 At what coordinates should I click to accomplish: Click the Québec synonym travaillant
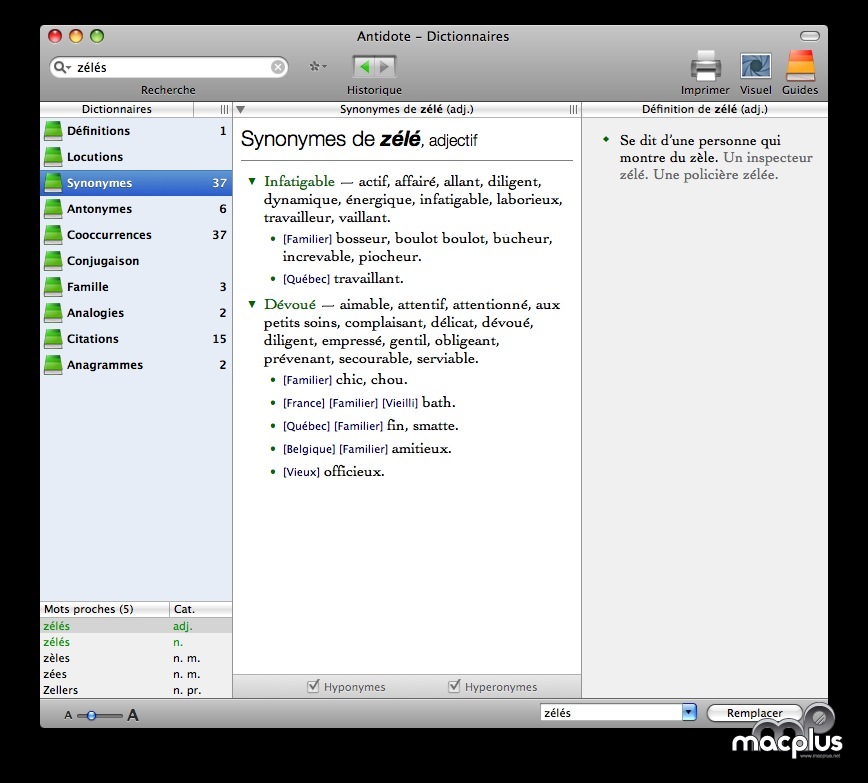tap(367, 279)
